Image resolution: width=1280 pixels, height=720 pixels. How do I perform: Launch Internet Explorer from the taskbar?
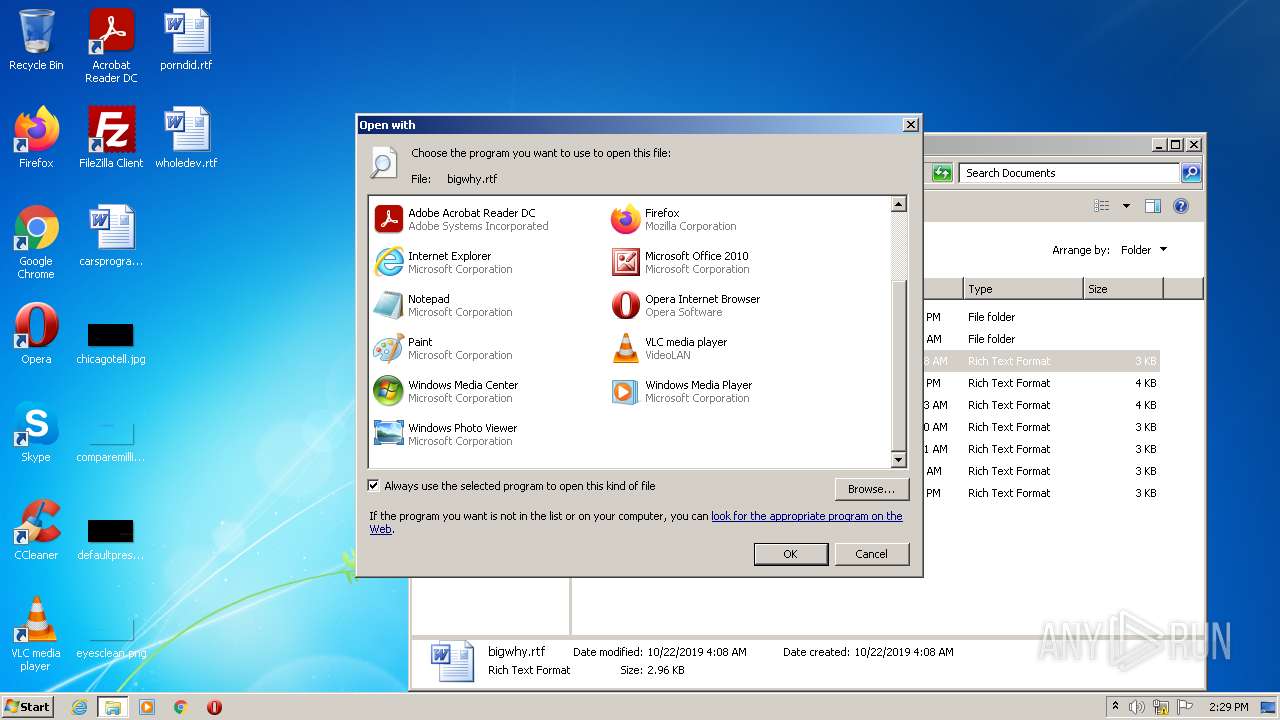(x=79, y=707)
